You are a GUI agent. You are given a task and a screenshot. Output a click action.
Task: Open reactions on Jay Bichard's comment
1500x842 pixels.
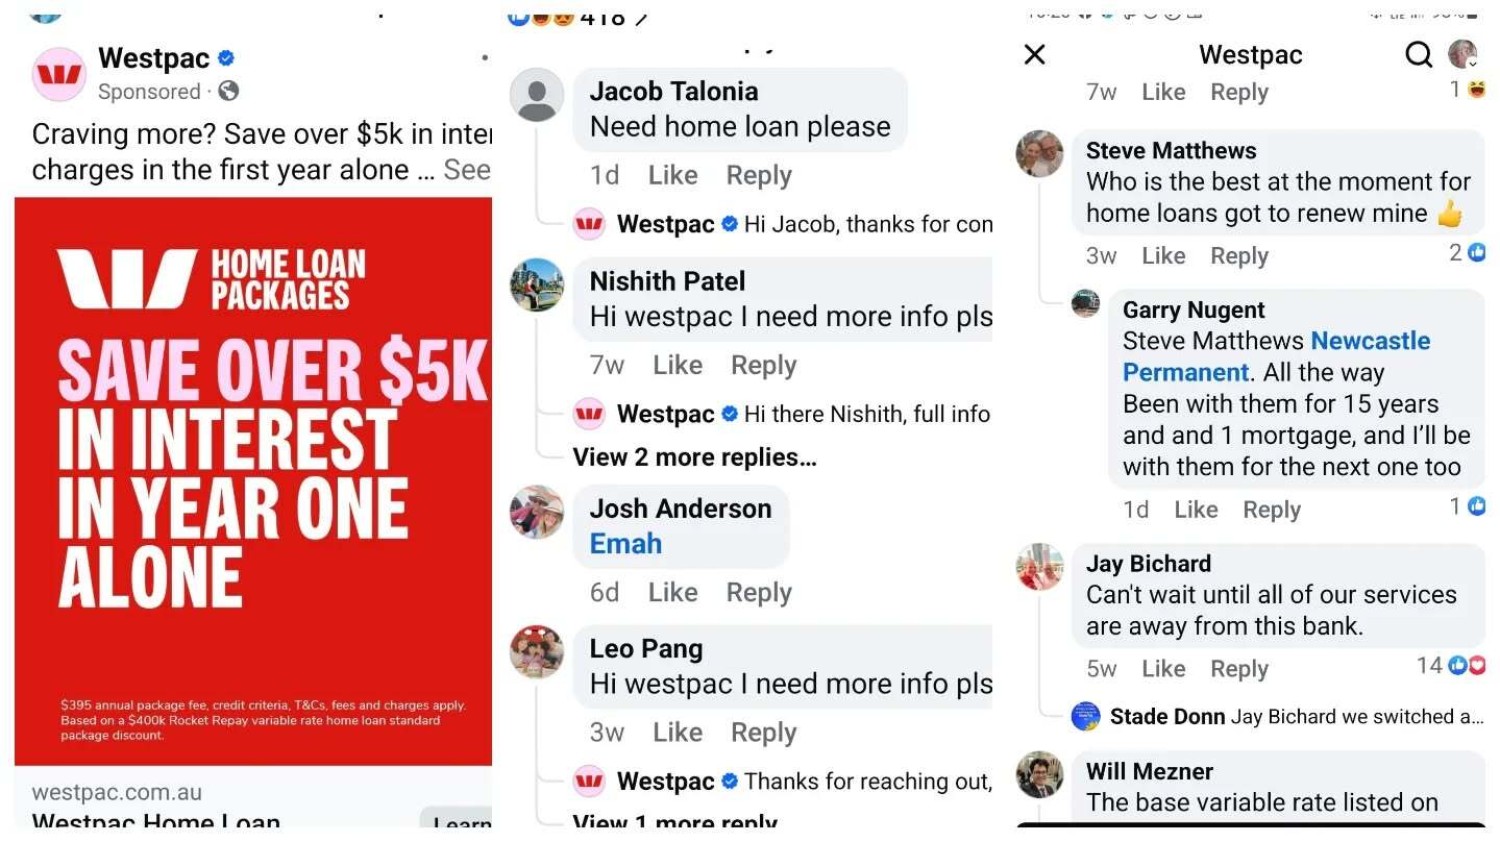tap(1452, 665)
